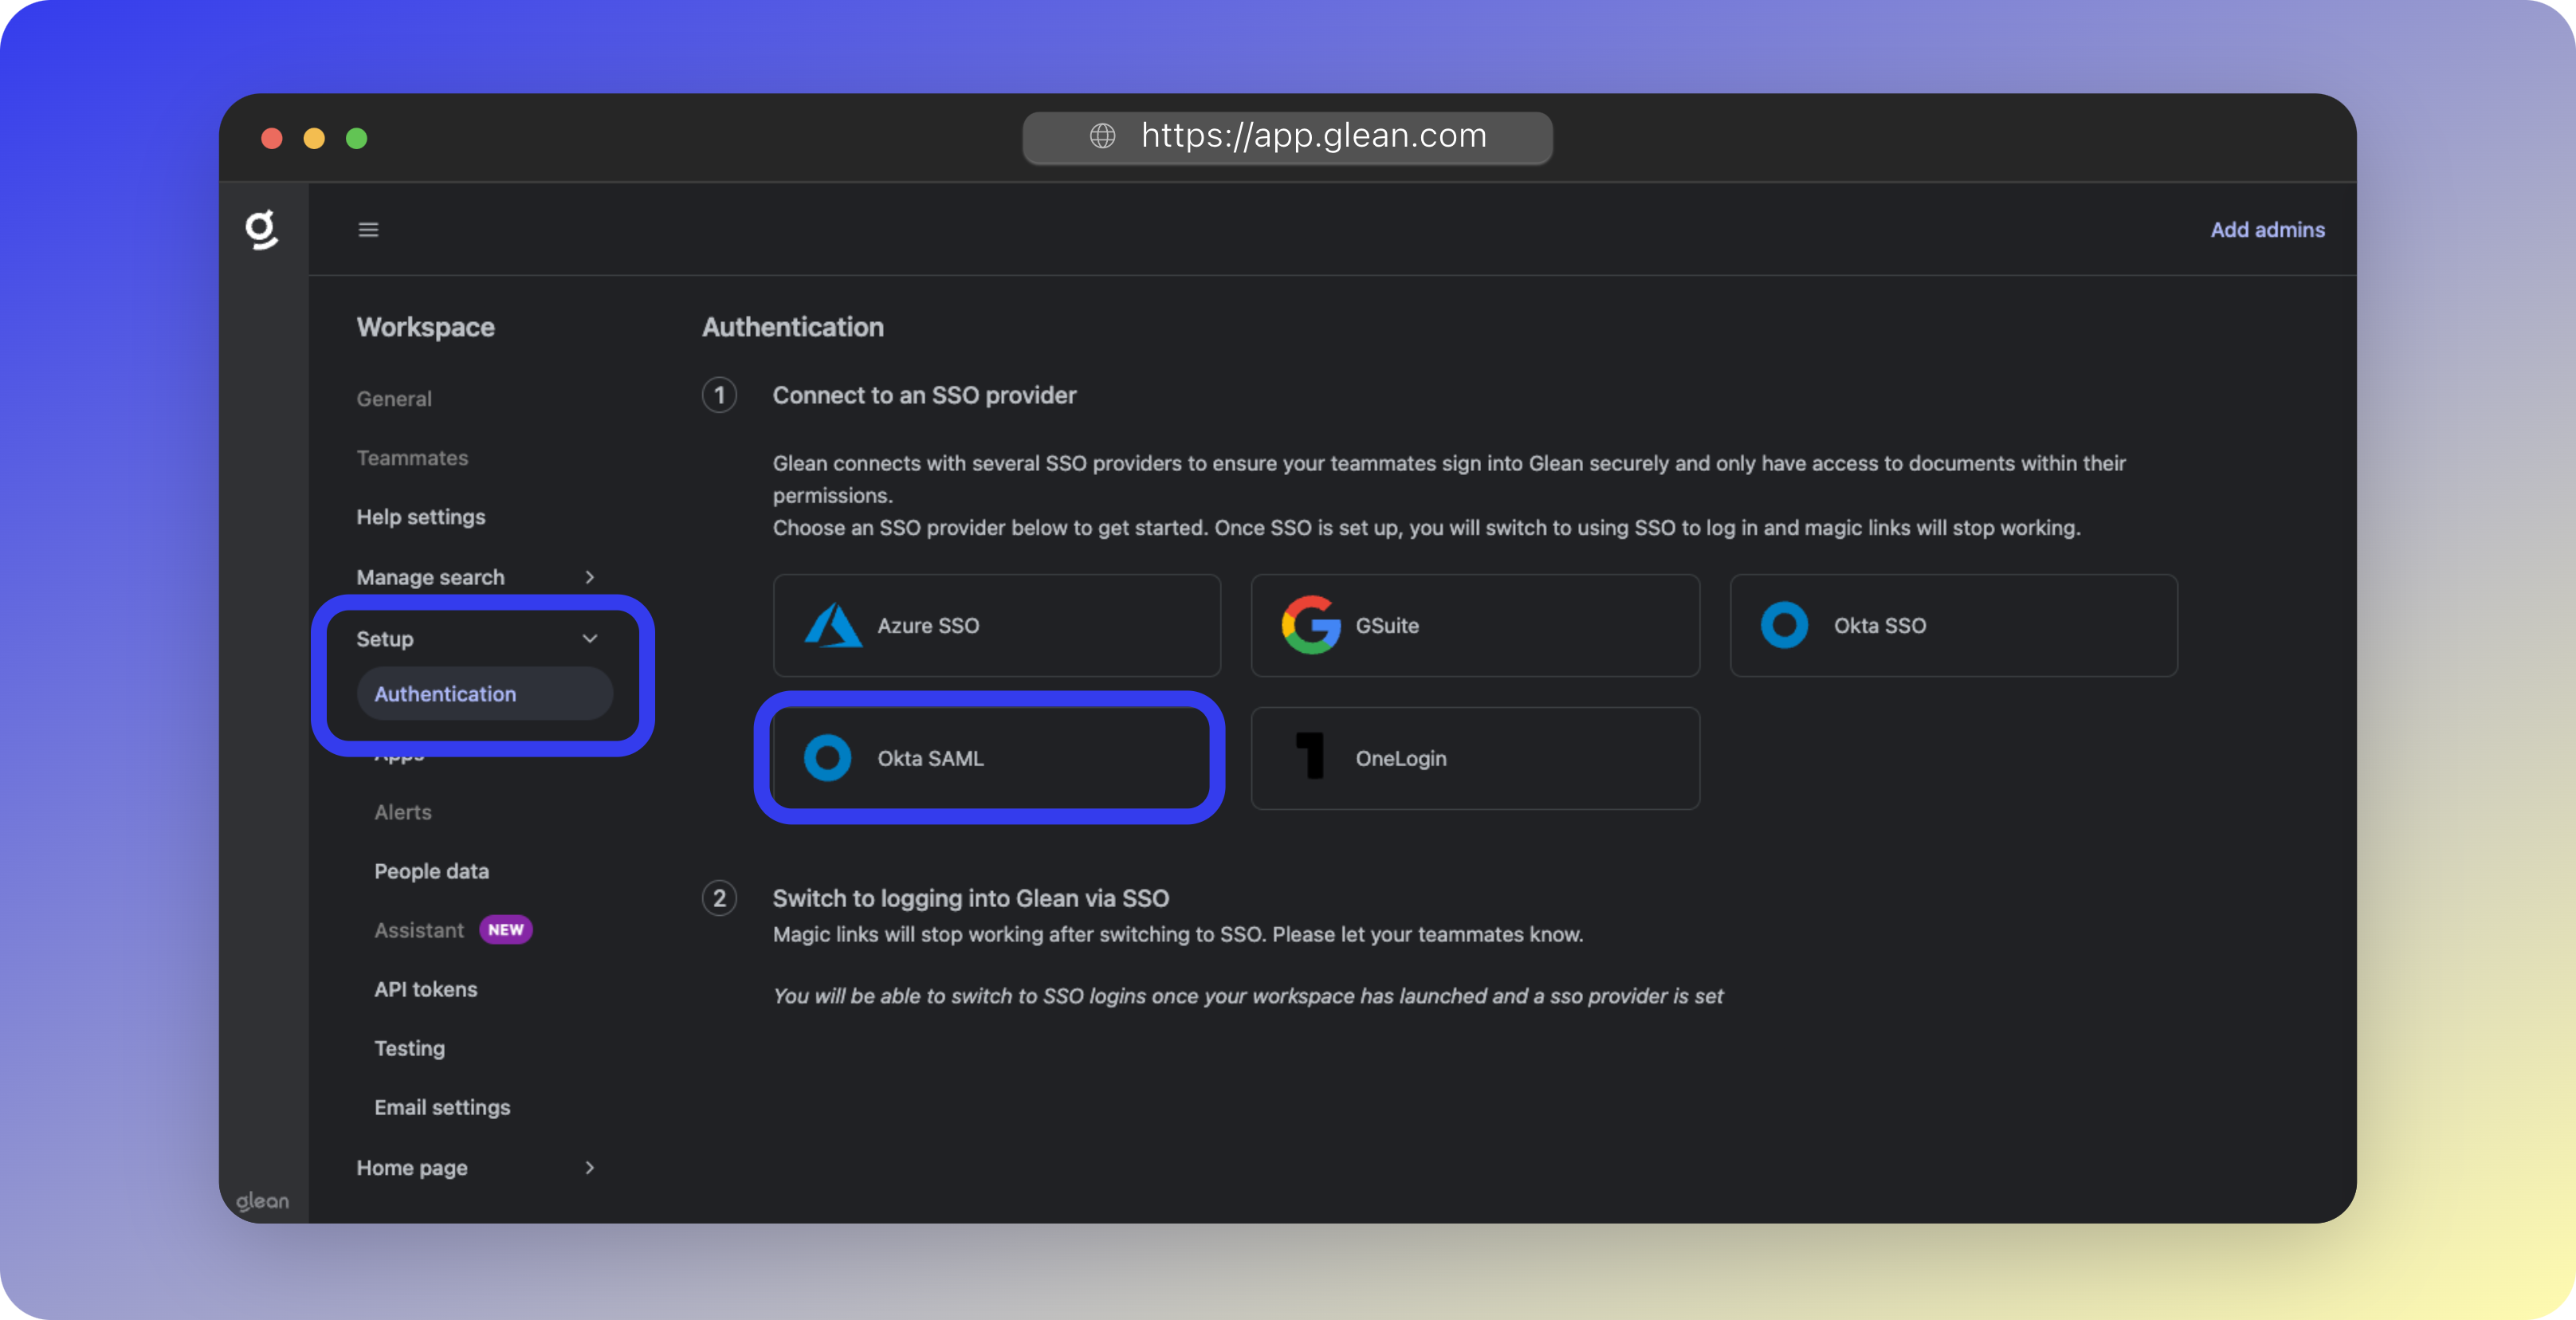
Task: Open Assistant item marked NEW
Action: tap(420, 930)
